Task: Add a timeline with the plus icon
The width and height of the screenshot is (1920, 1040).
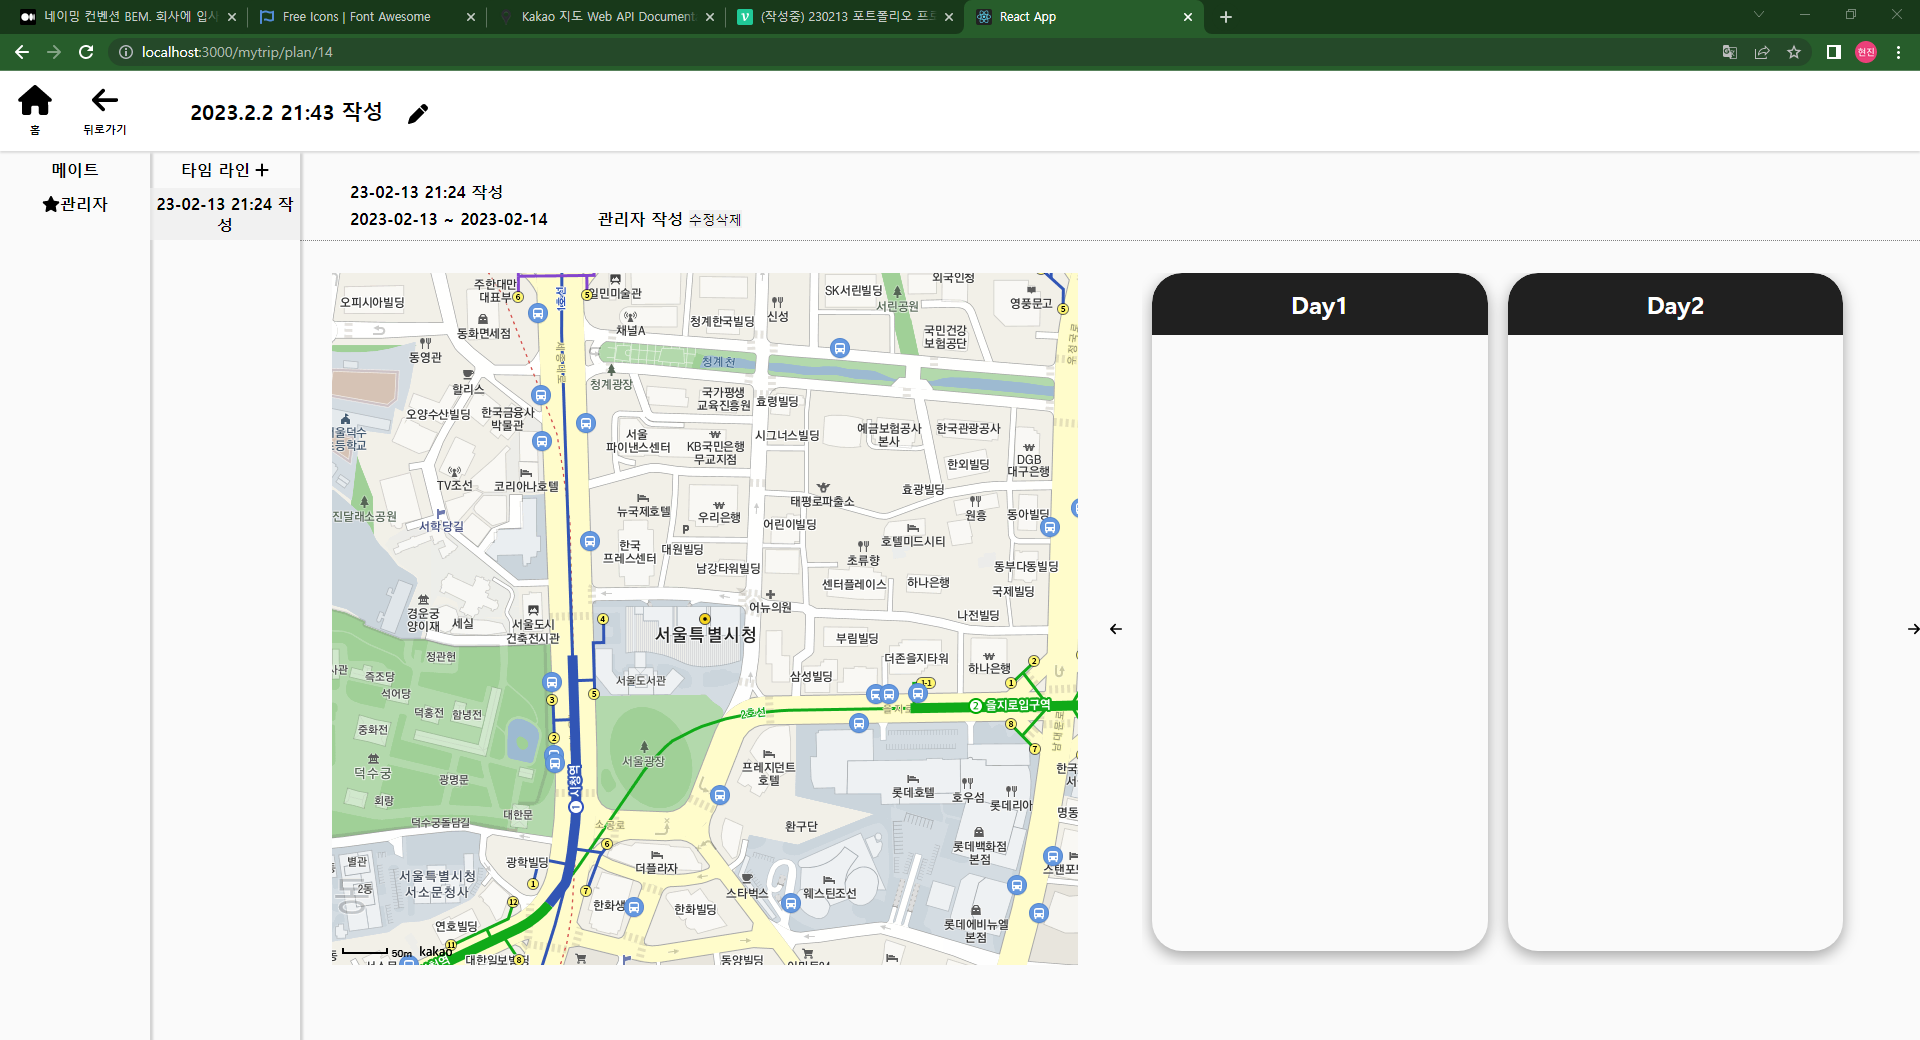Action: tap(262, 170)
